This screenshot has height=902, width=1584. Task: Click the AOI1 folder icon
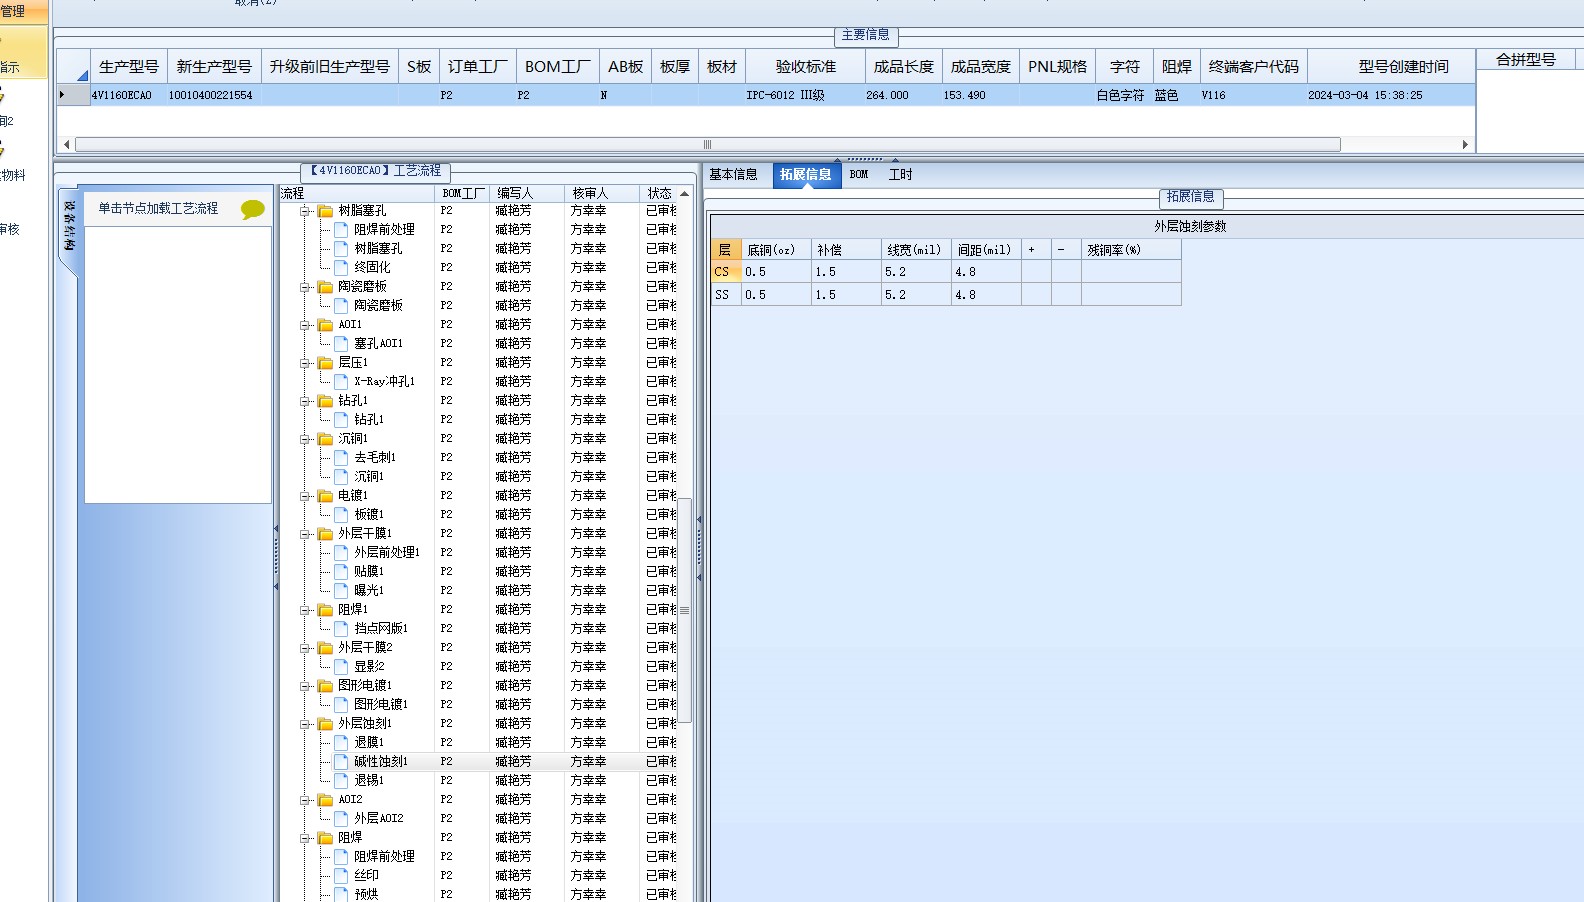[325, 325]
